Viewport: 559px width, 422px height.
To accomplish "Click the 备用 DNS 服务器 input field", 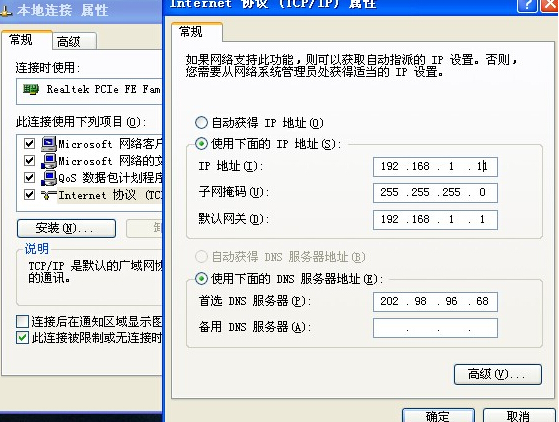I will coord(435,328).
